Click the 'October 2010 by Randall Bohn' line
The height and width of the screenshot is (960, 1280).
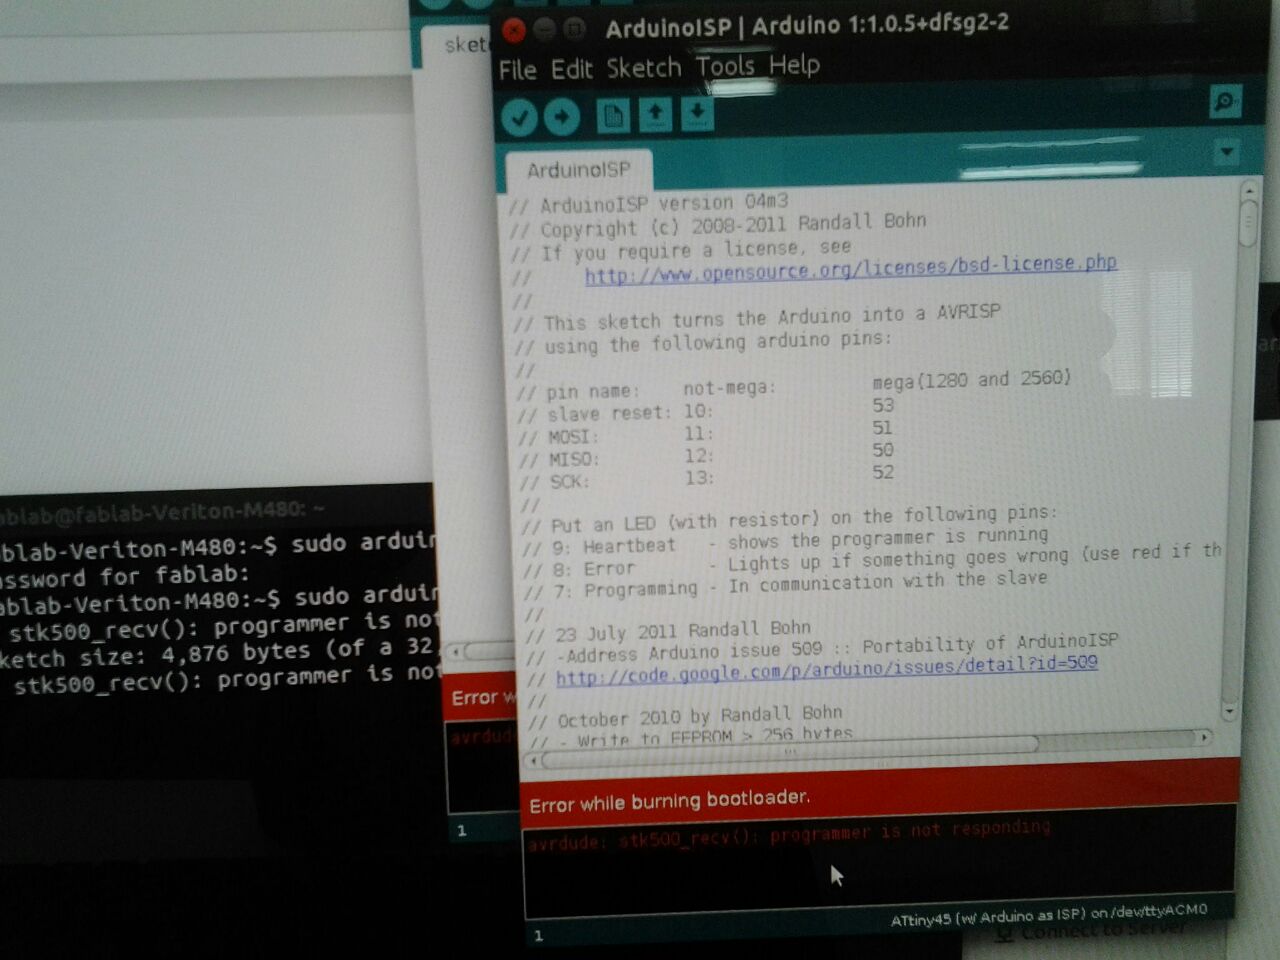(x=685, y=717)
